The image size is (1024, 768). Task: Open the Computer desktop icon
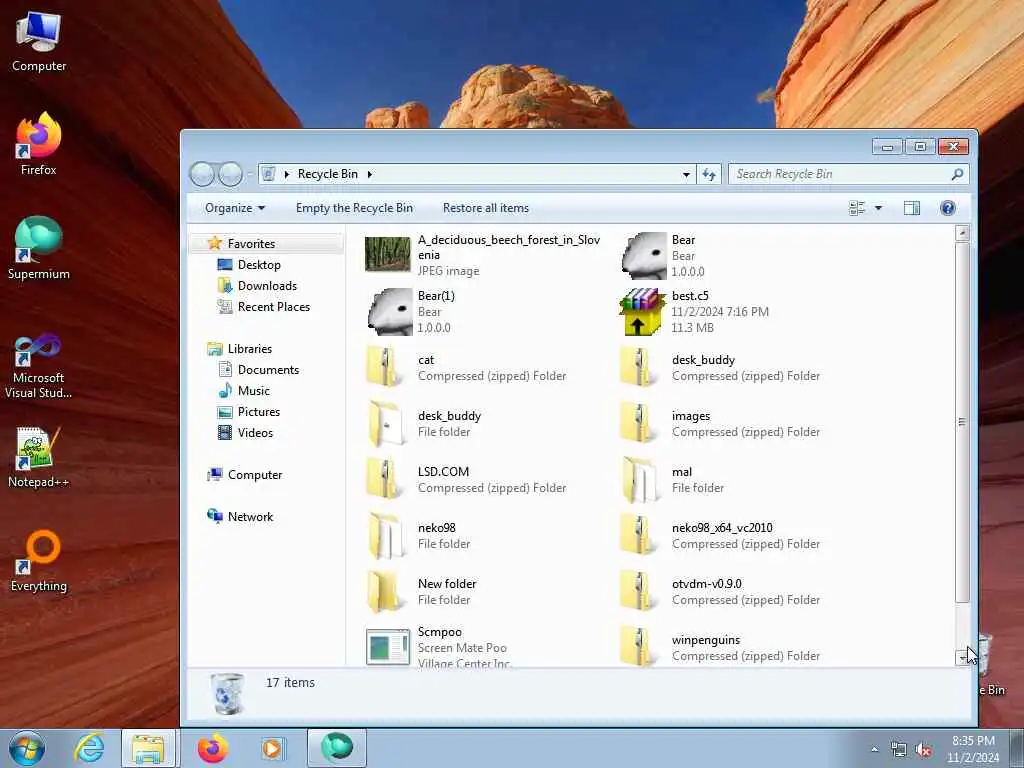click(39, 41)
